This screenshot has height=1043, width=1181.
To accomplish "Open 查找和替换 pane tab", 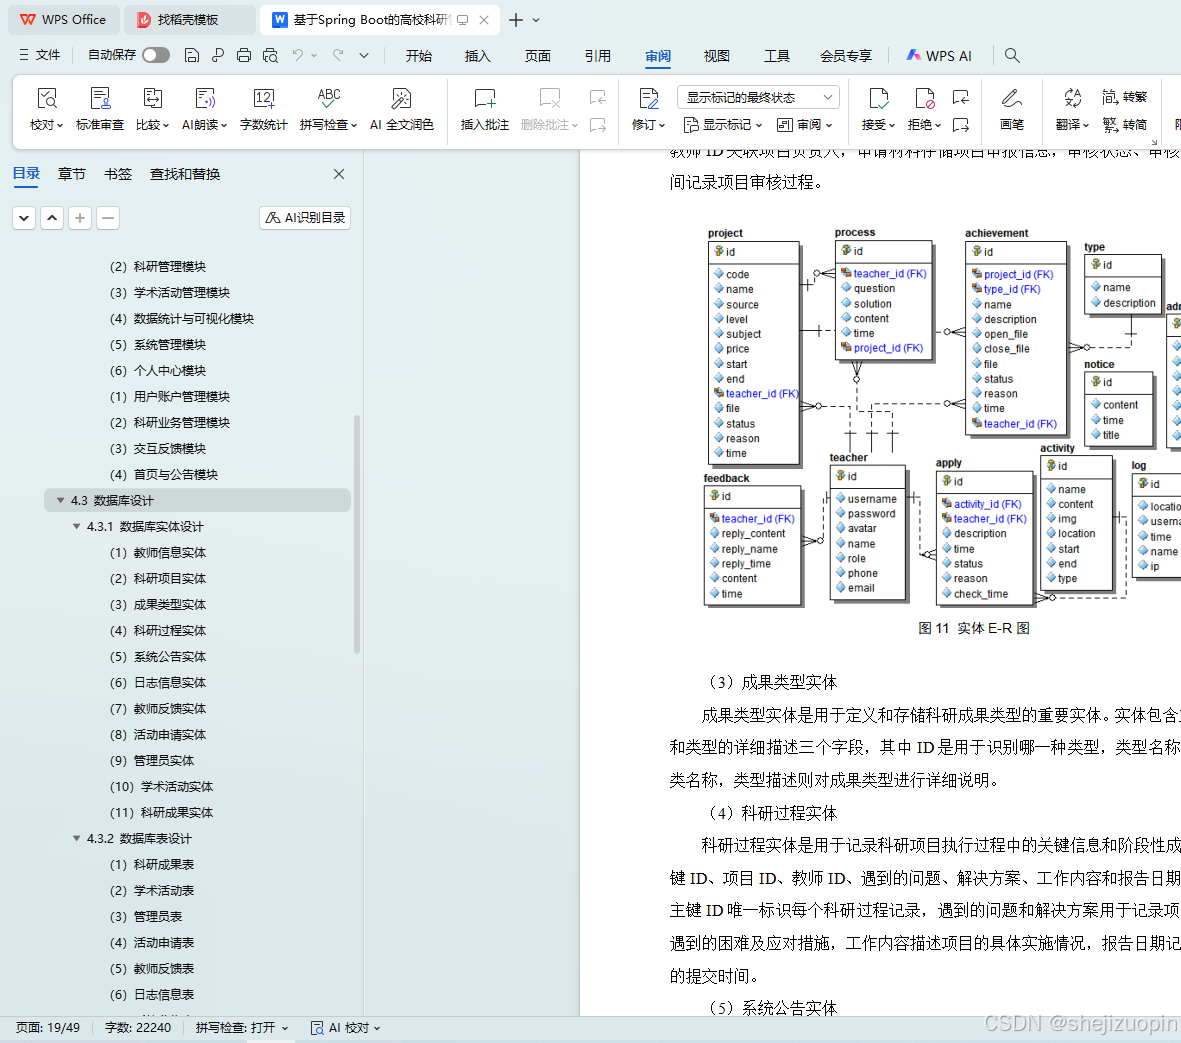I will coord(185,174).
